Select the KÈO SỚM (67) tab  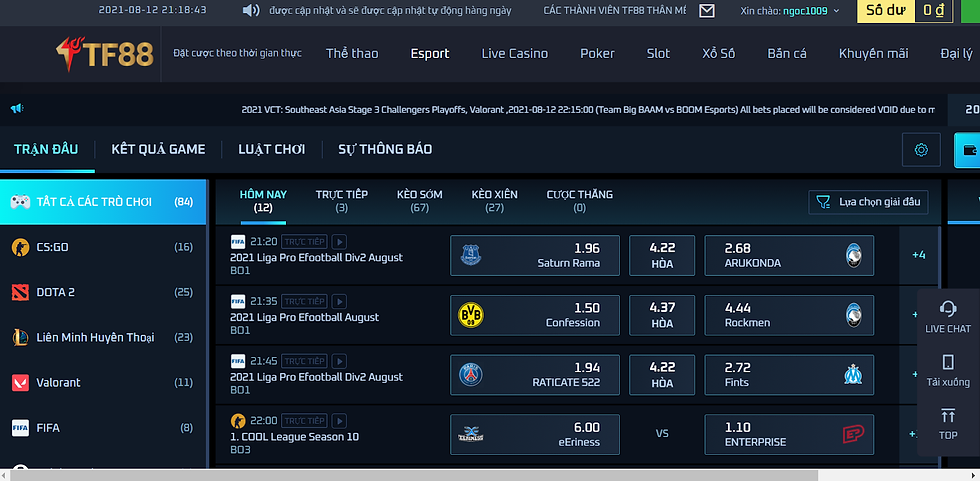[x=419, y=201]
